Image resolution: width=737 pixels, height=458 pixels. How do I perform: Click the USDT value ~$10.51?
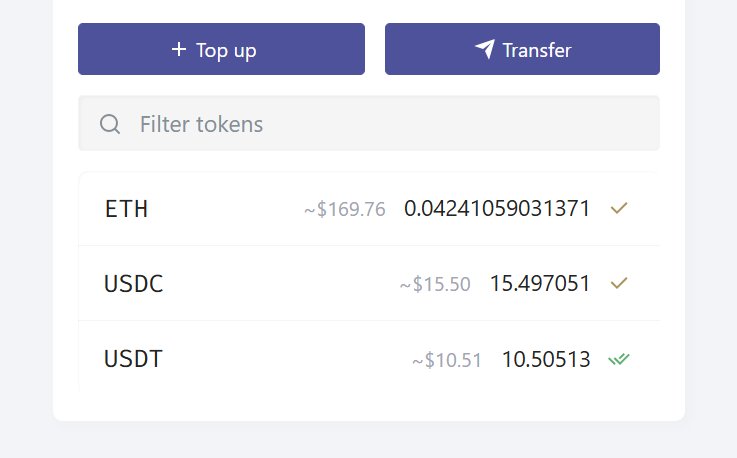pos(447,360)
